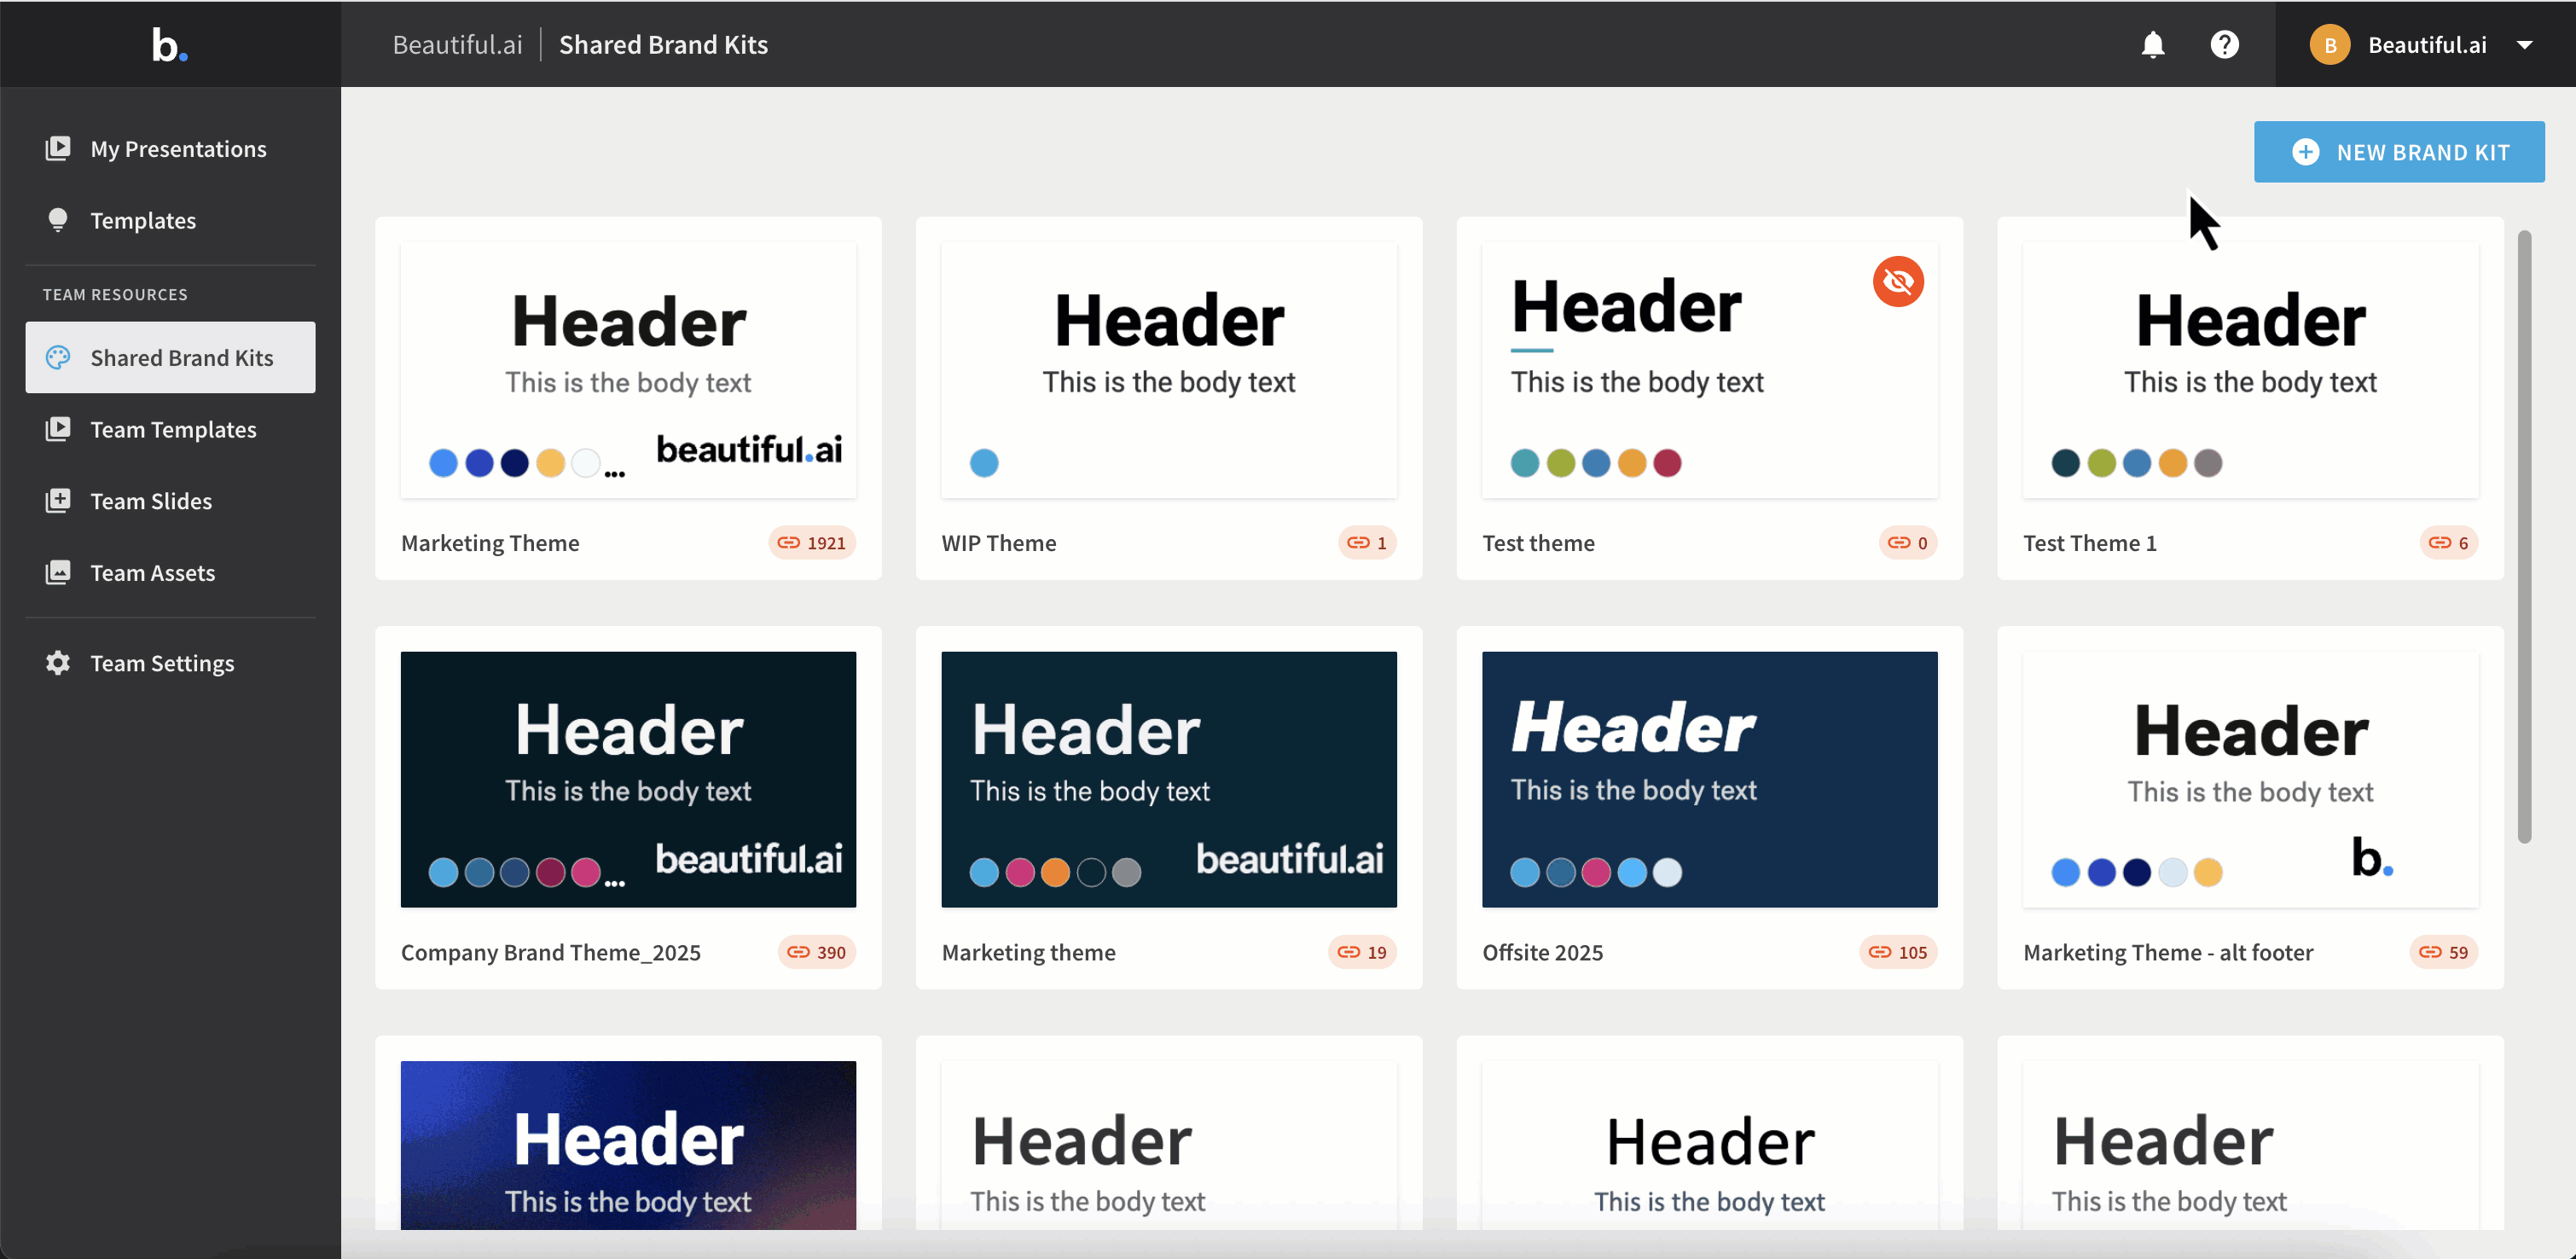Image resolution: width=2576 pixels, height=1259 pixels.
Task: Click the Team Assets image icon
Action: 58,572
